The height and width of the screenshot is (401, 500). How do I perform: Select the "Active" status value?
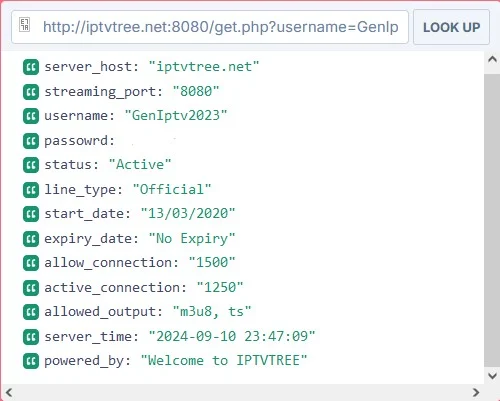point(140,164)
